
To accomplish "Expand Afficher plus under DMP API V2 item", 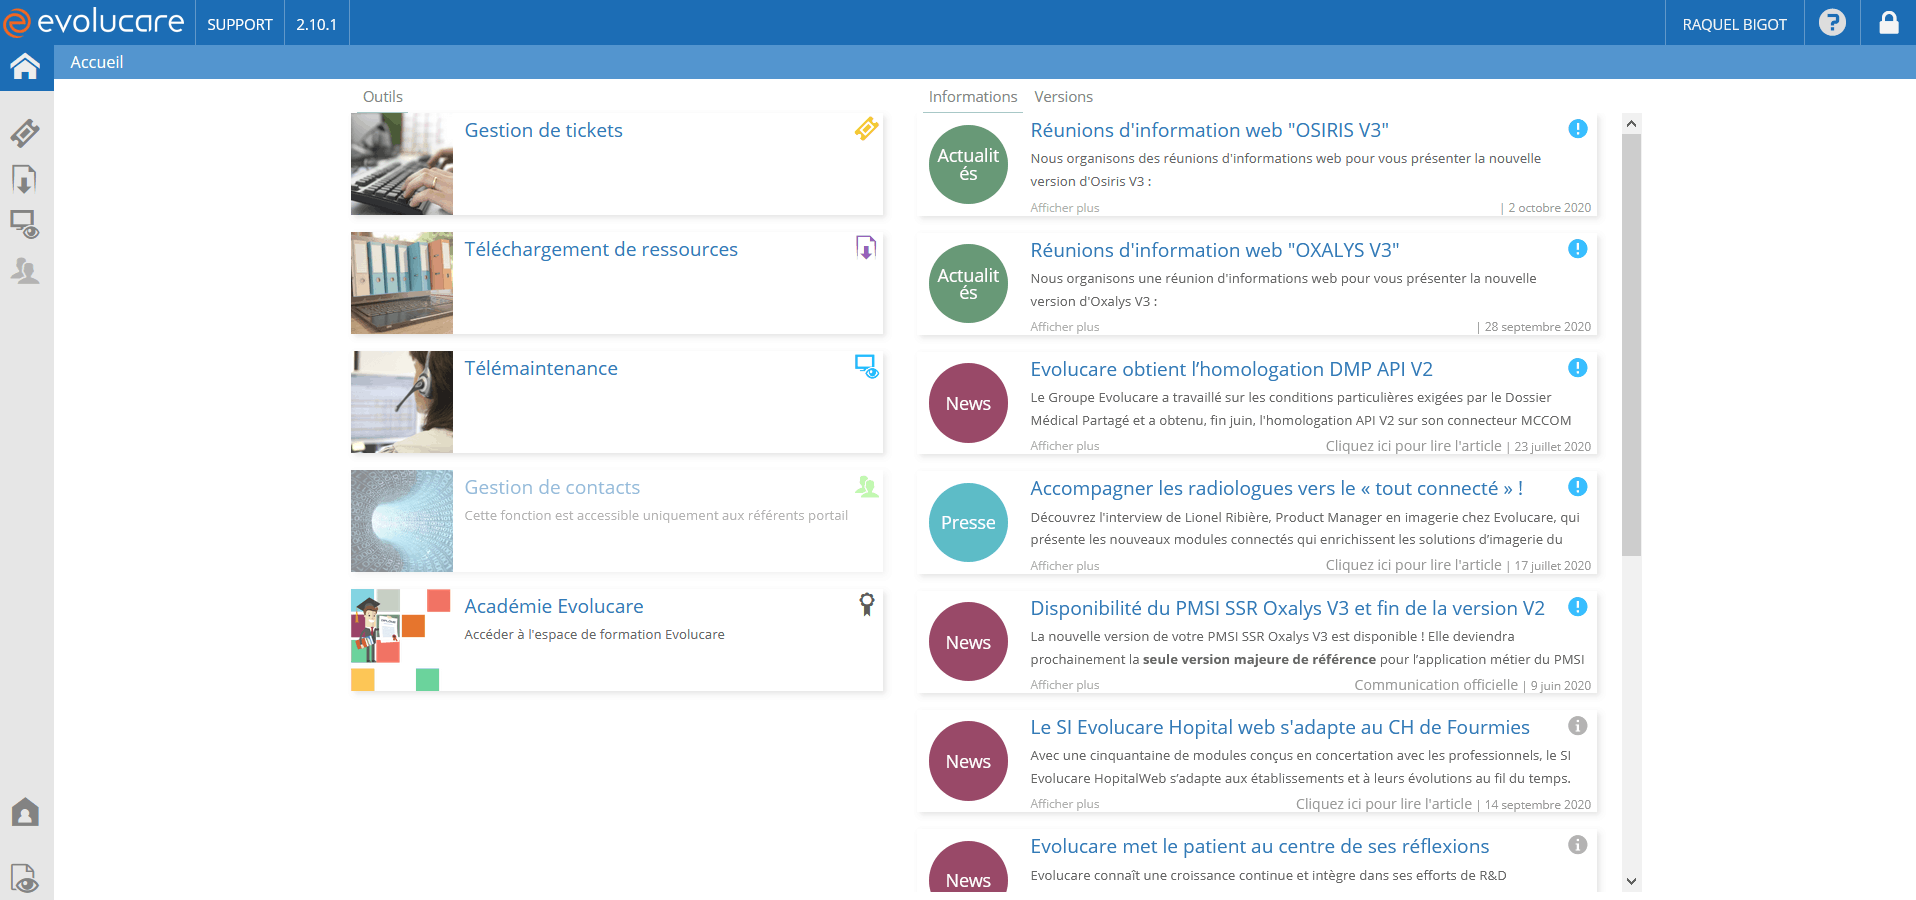I will click(1065, 446).
